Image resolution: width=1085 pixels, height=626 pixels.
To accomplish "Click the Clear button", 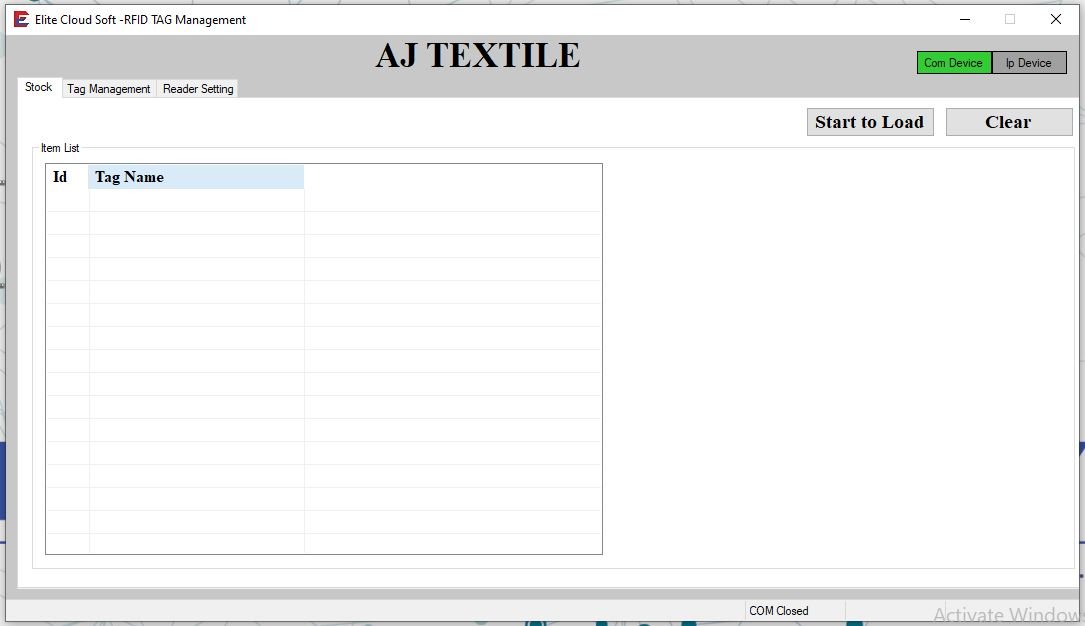I will click(1008, 122).
